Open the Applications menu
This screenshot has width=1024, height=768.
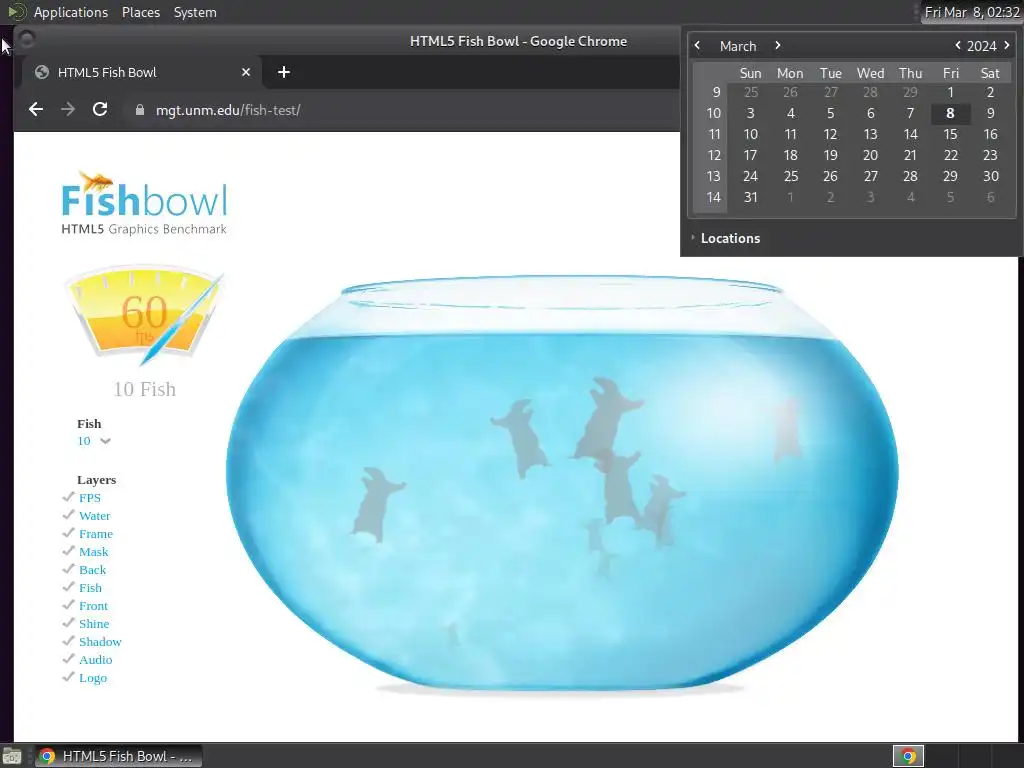tap(71, 12)
